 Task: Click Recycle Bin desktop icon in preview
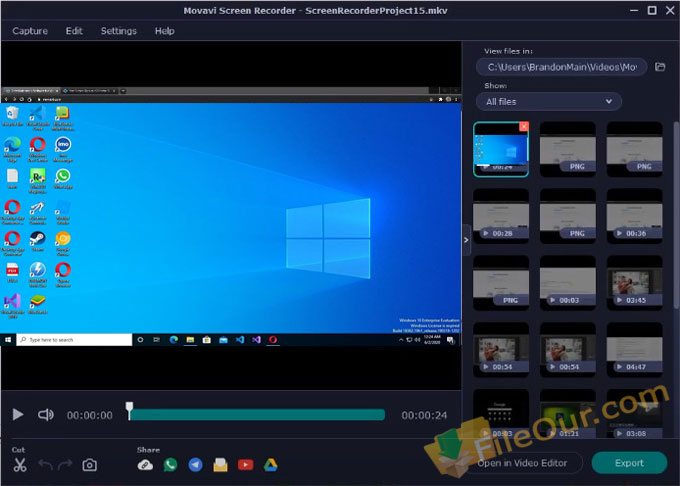(x=12, y=116)
